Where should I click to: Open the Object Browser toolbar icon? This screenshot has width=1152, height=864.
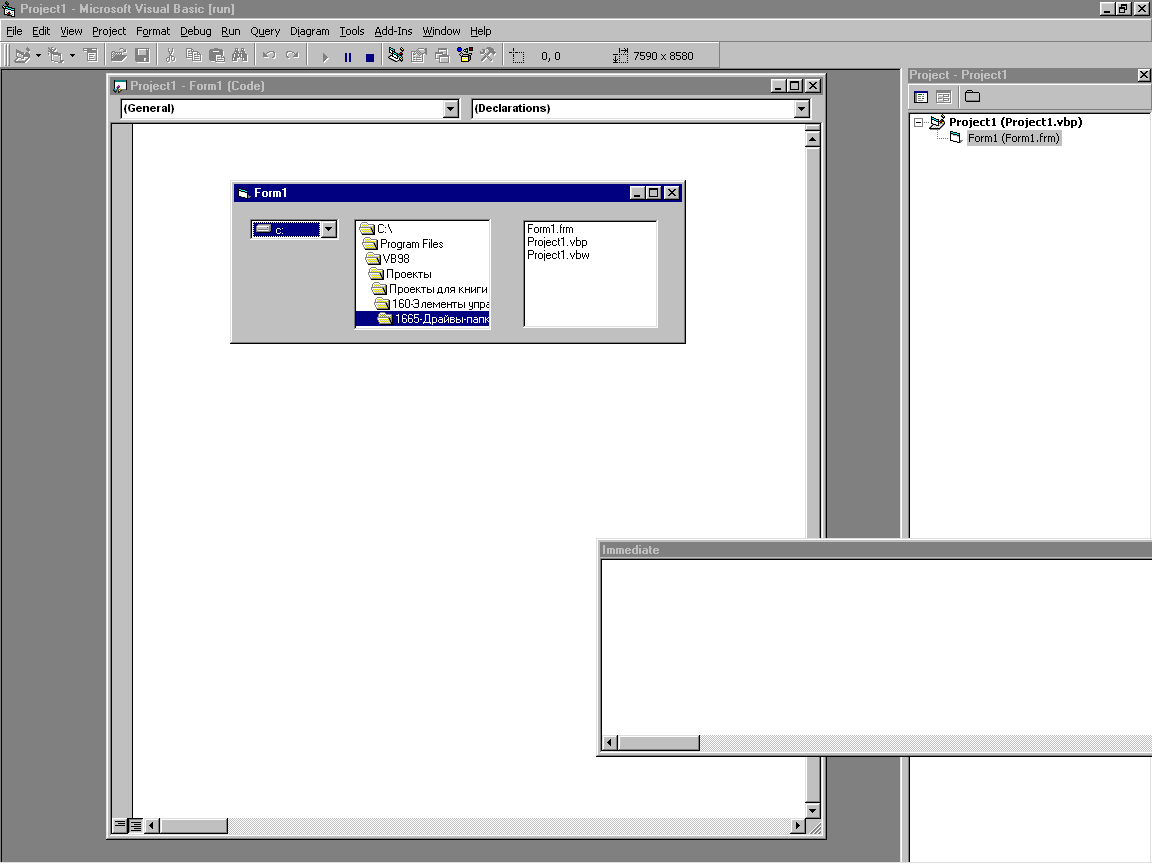click(x=464, y=55)
